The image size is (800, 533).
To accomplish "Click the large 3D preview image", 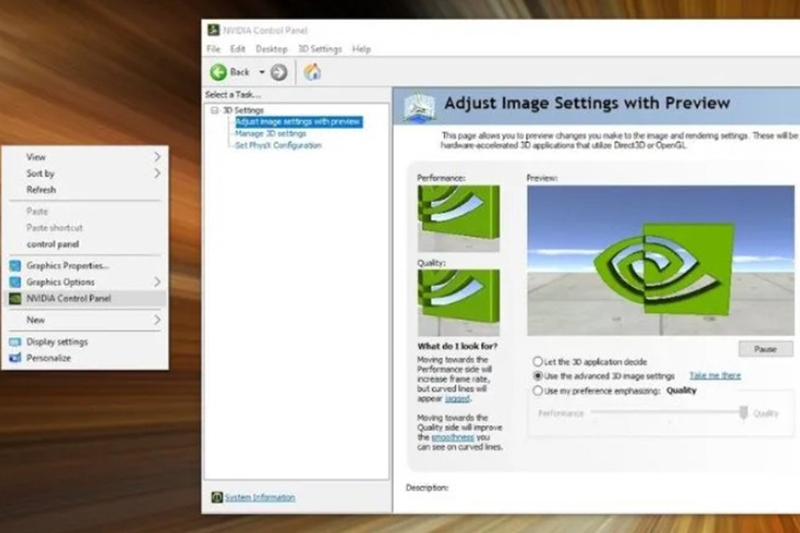I will [660, 260].
